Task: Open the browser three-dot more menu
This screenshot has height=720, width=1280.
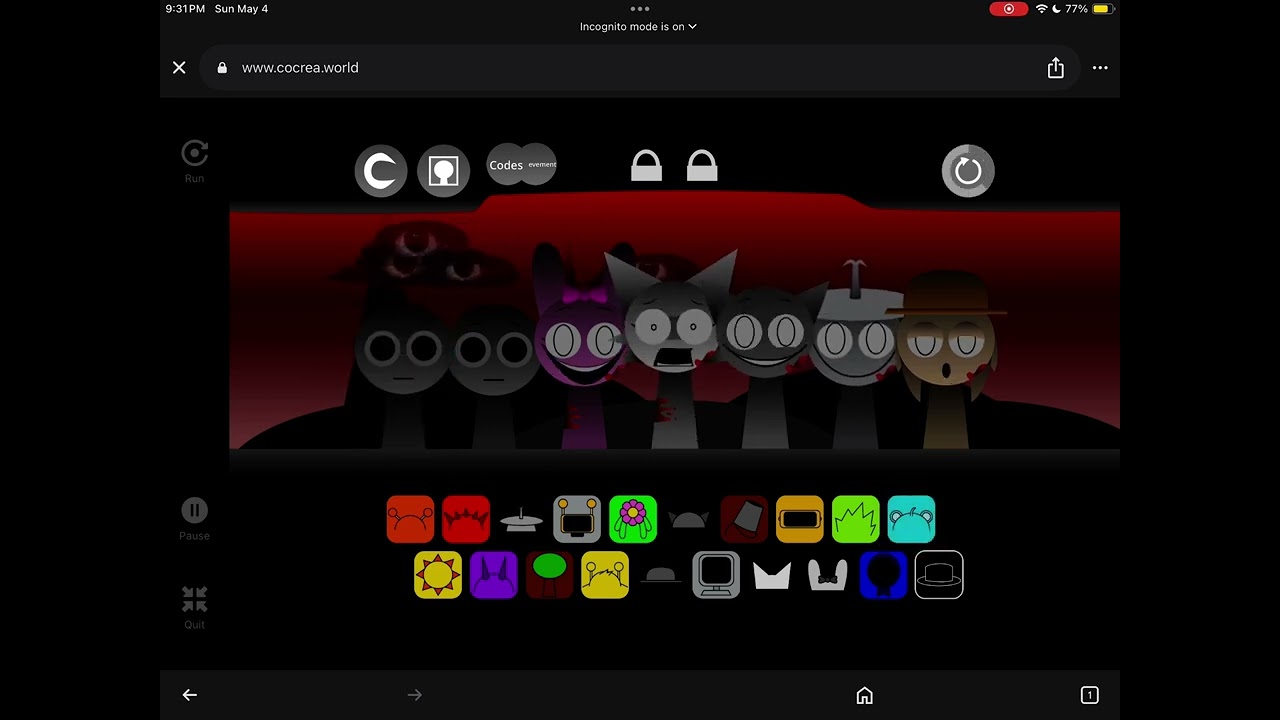Action: pos(1100,68)
